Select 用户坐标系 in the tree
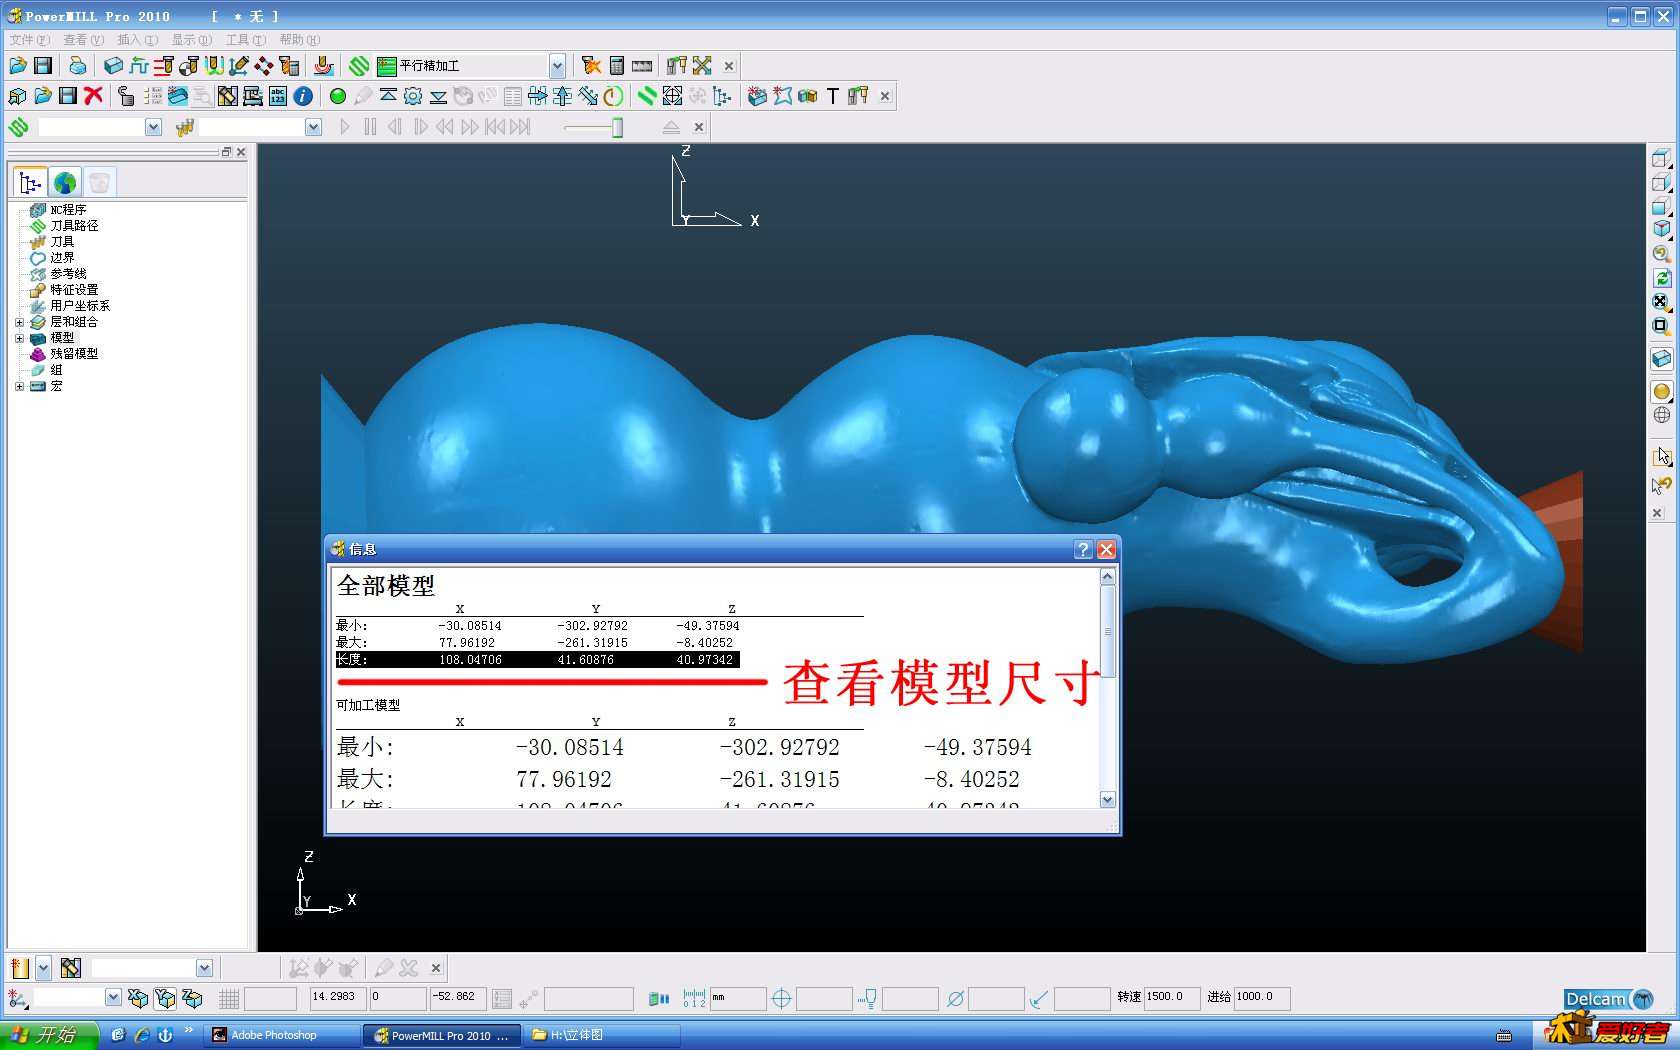This screenshot has height=1050, width=1680. [x=80, y=306]
